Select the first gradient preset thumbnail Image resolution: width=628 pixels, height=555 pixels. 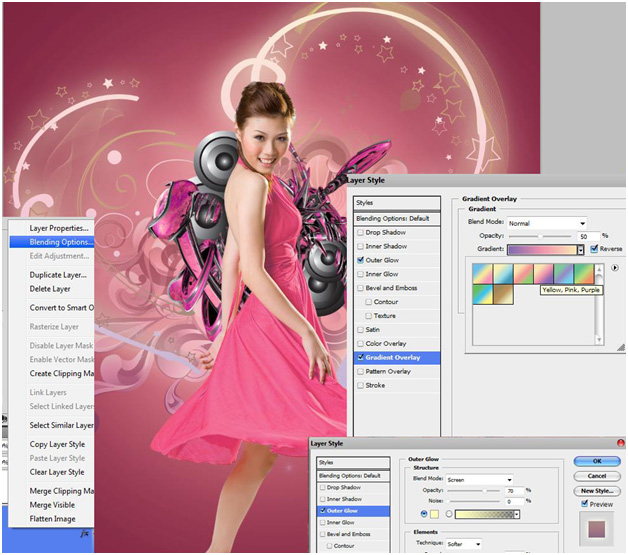click(x=484, y=273)
